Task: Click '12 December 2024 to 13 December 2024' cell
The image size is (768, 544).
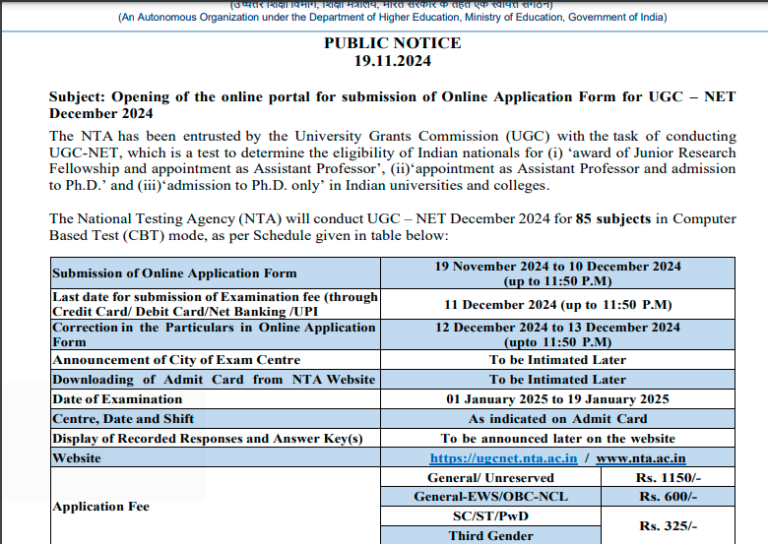Action: point(558,334)
